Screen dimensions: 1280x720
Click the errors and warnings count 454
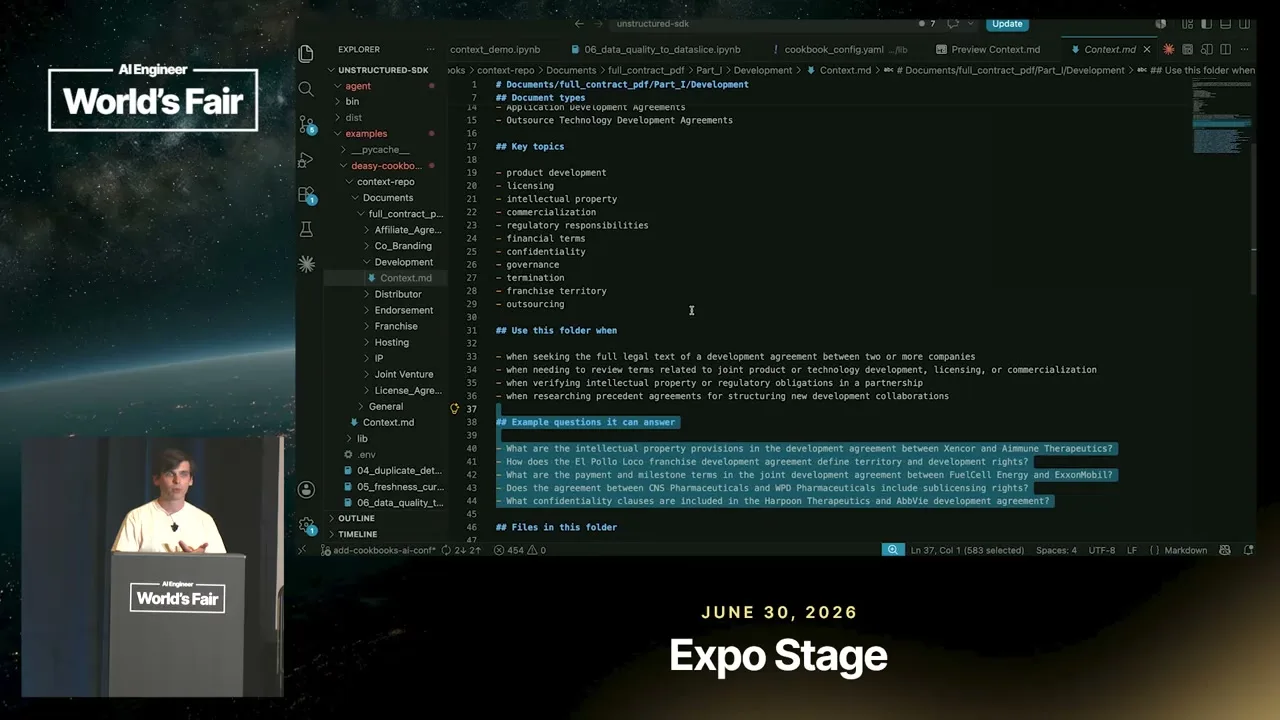click(519, 550)
